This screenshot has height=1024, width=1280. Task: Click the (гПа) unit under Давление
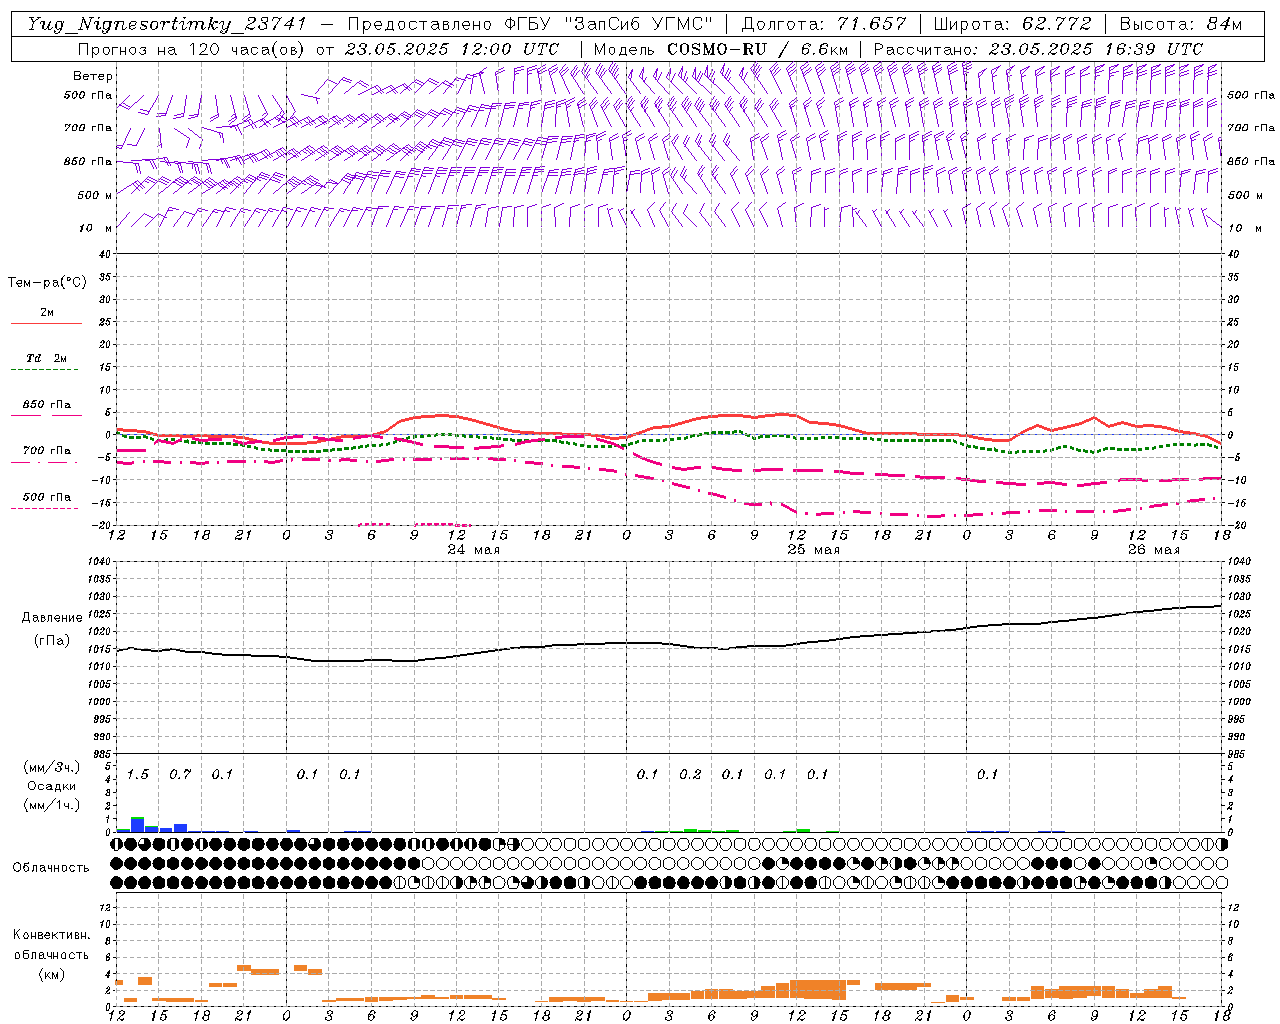pyautogui.click(x=52, y=641)
